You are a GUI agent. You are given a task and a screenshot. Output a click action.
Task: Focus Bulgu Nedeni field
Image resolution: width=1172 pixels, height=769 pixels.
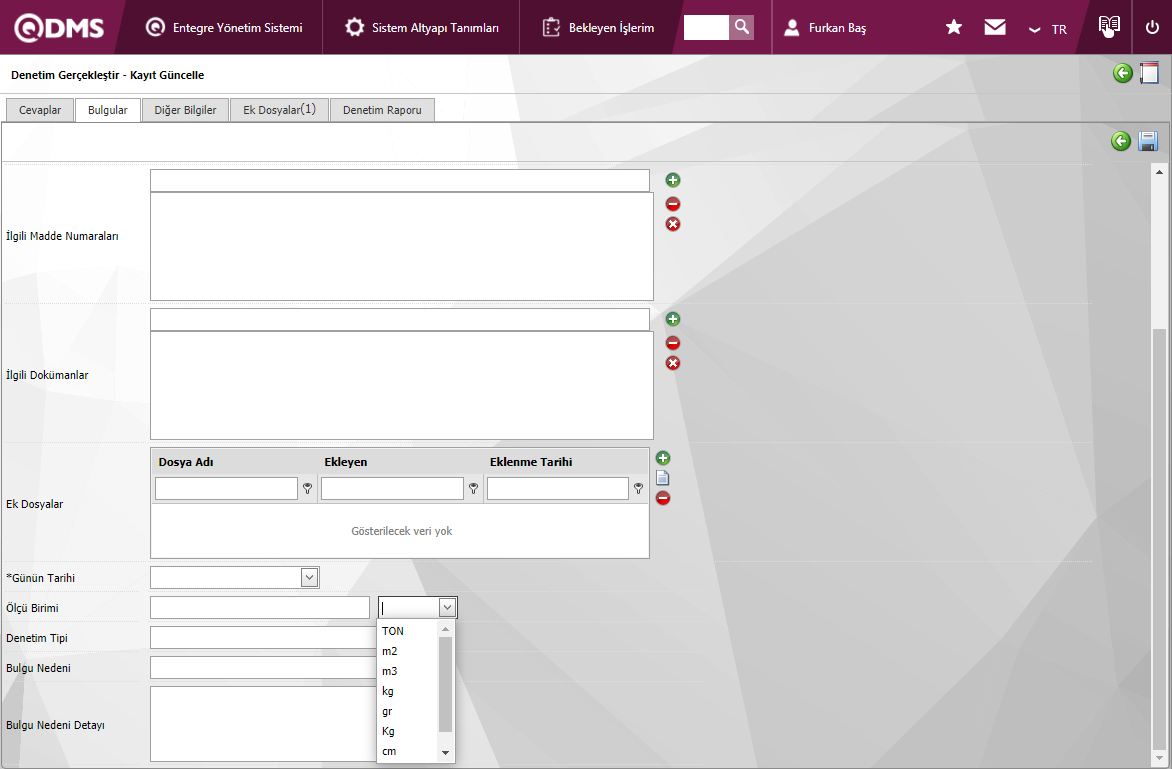pyautogui.click(x=263, y=667)
